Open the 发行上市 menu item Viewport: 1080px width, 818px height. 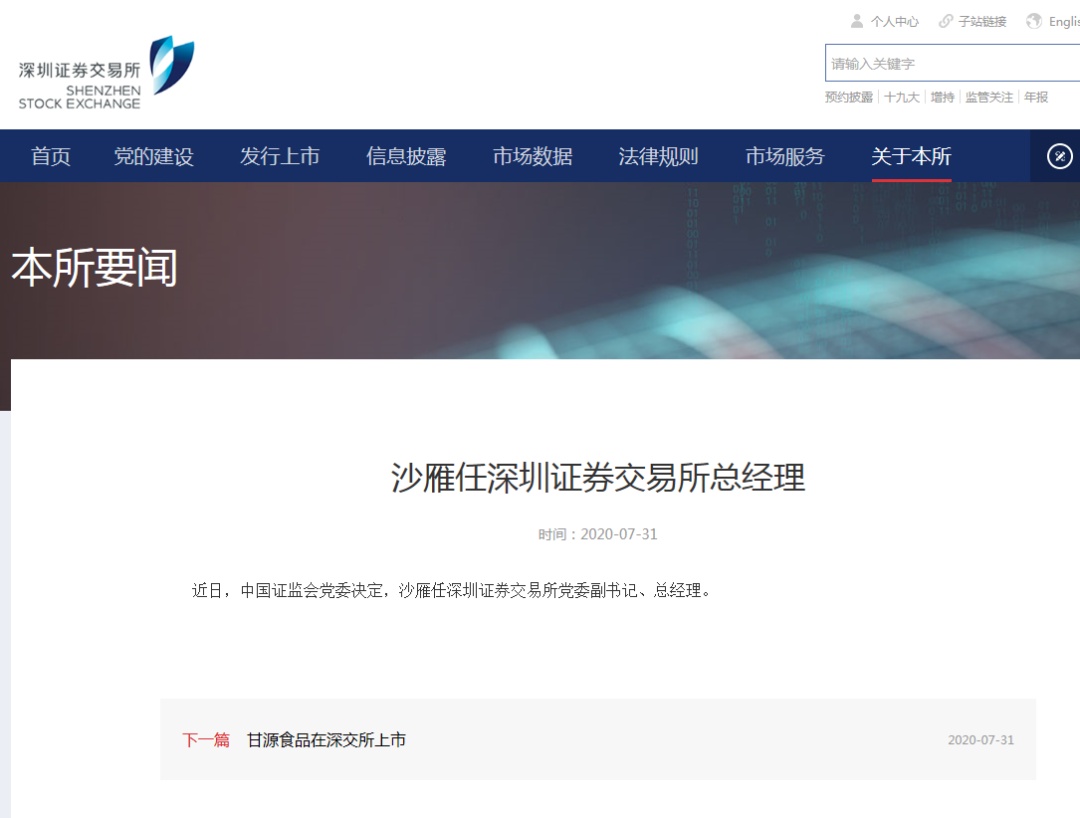pos(280,156)
